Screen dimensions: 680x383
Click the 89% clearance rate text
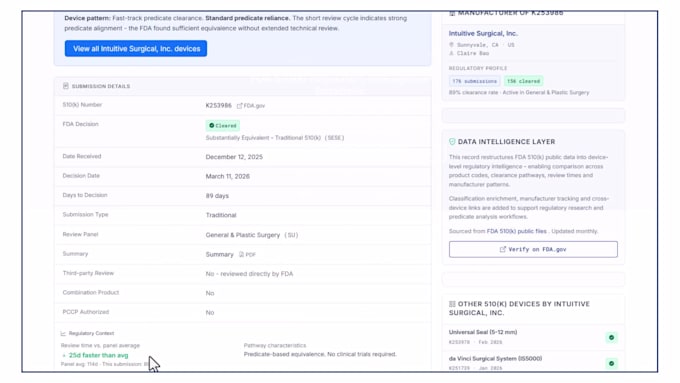[x=474, y=92]
